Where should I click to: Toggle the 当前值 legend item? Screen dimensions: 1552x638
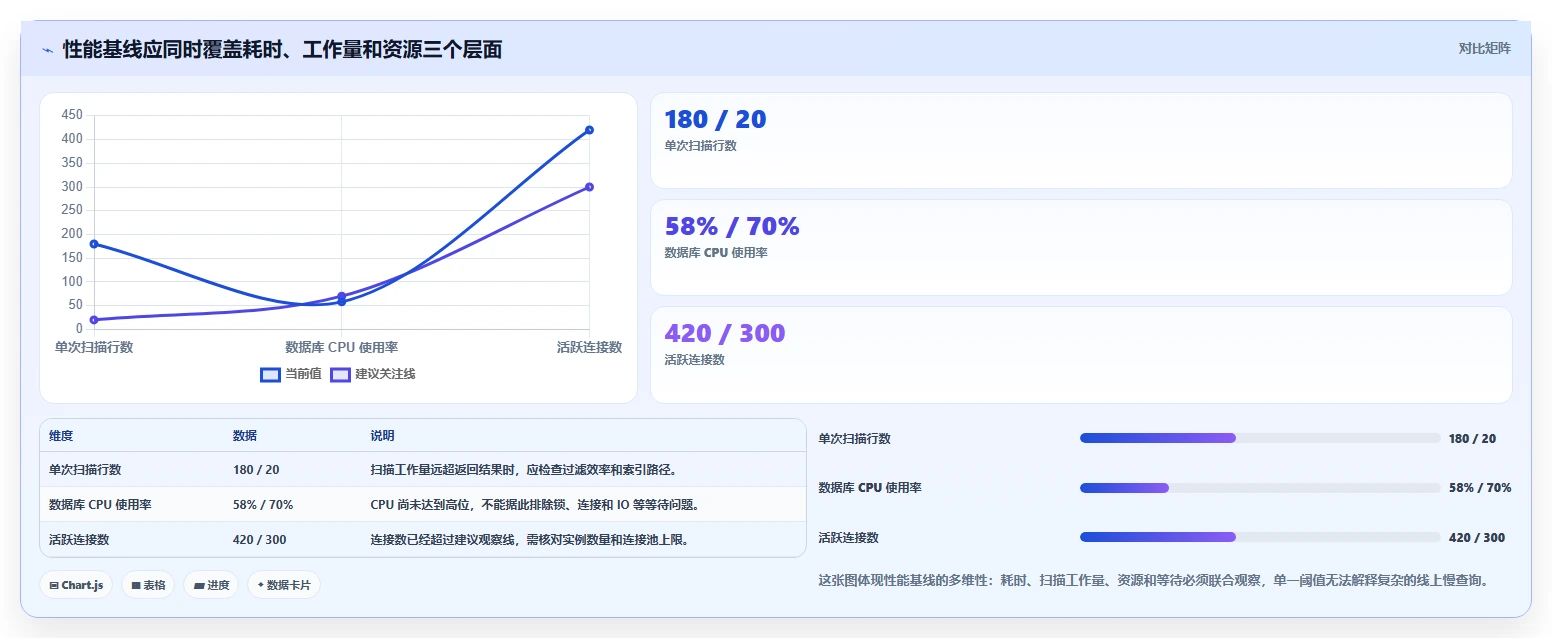coord(291,374)
